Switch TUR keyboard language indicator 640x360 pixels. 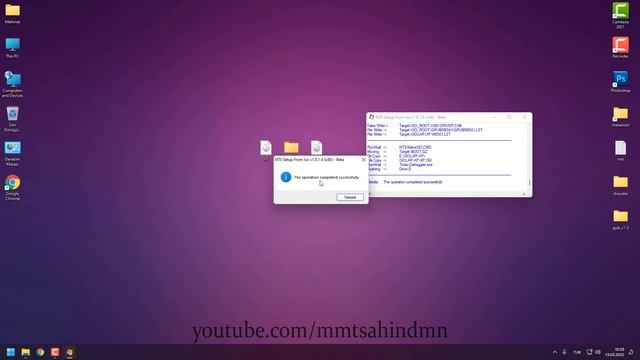pyautogui.click(x=577, y=352)
